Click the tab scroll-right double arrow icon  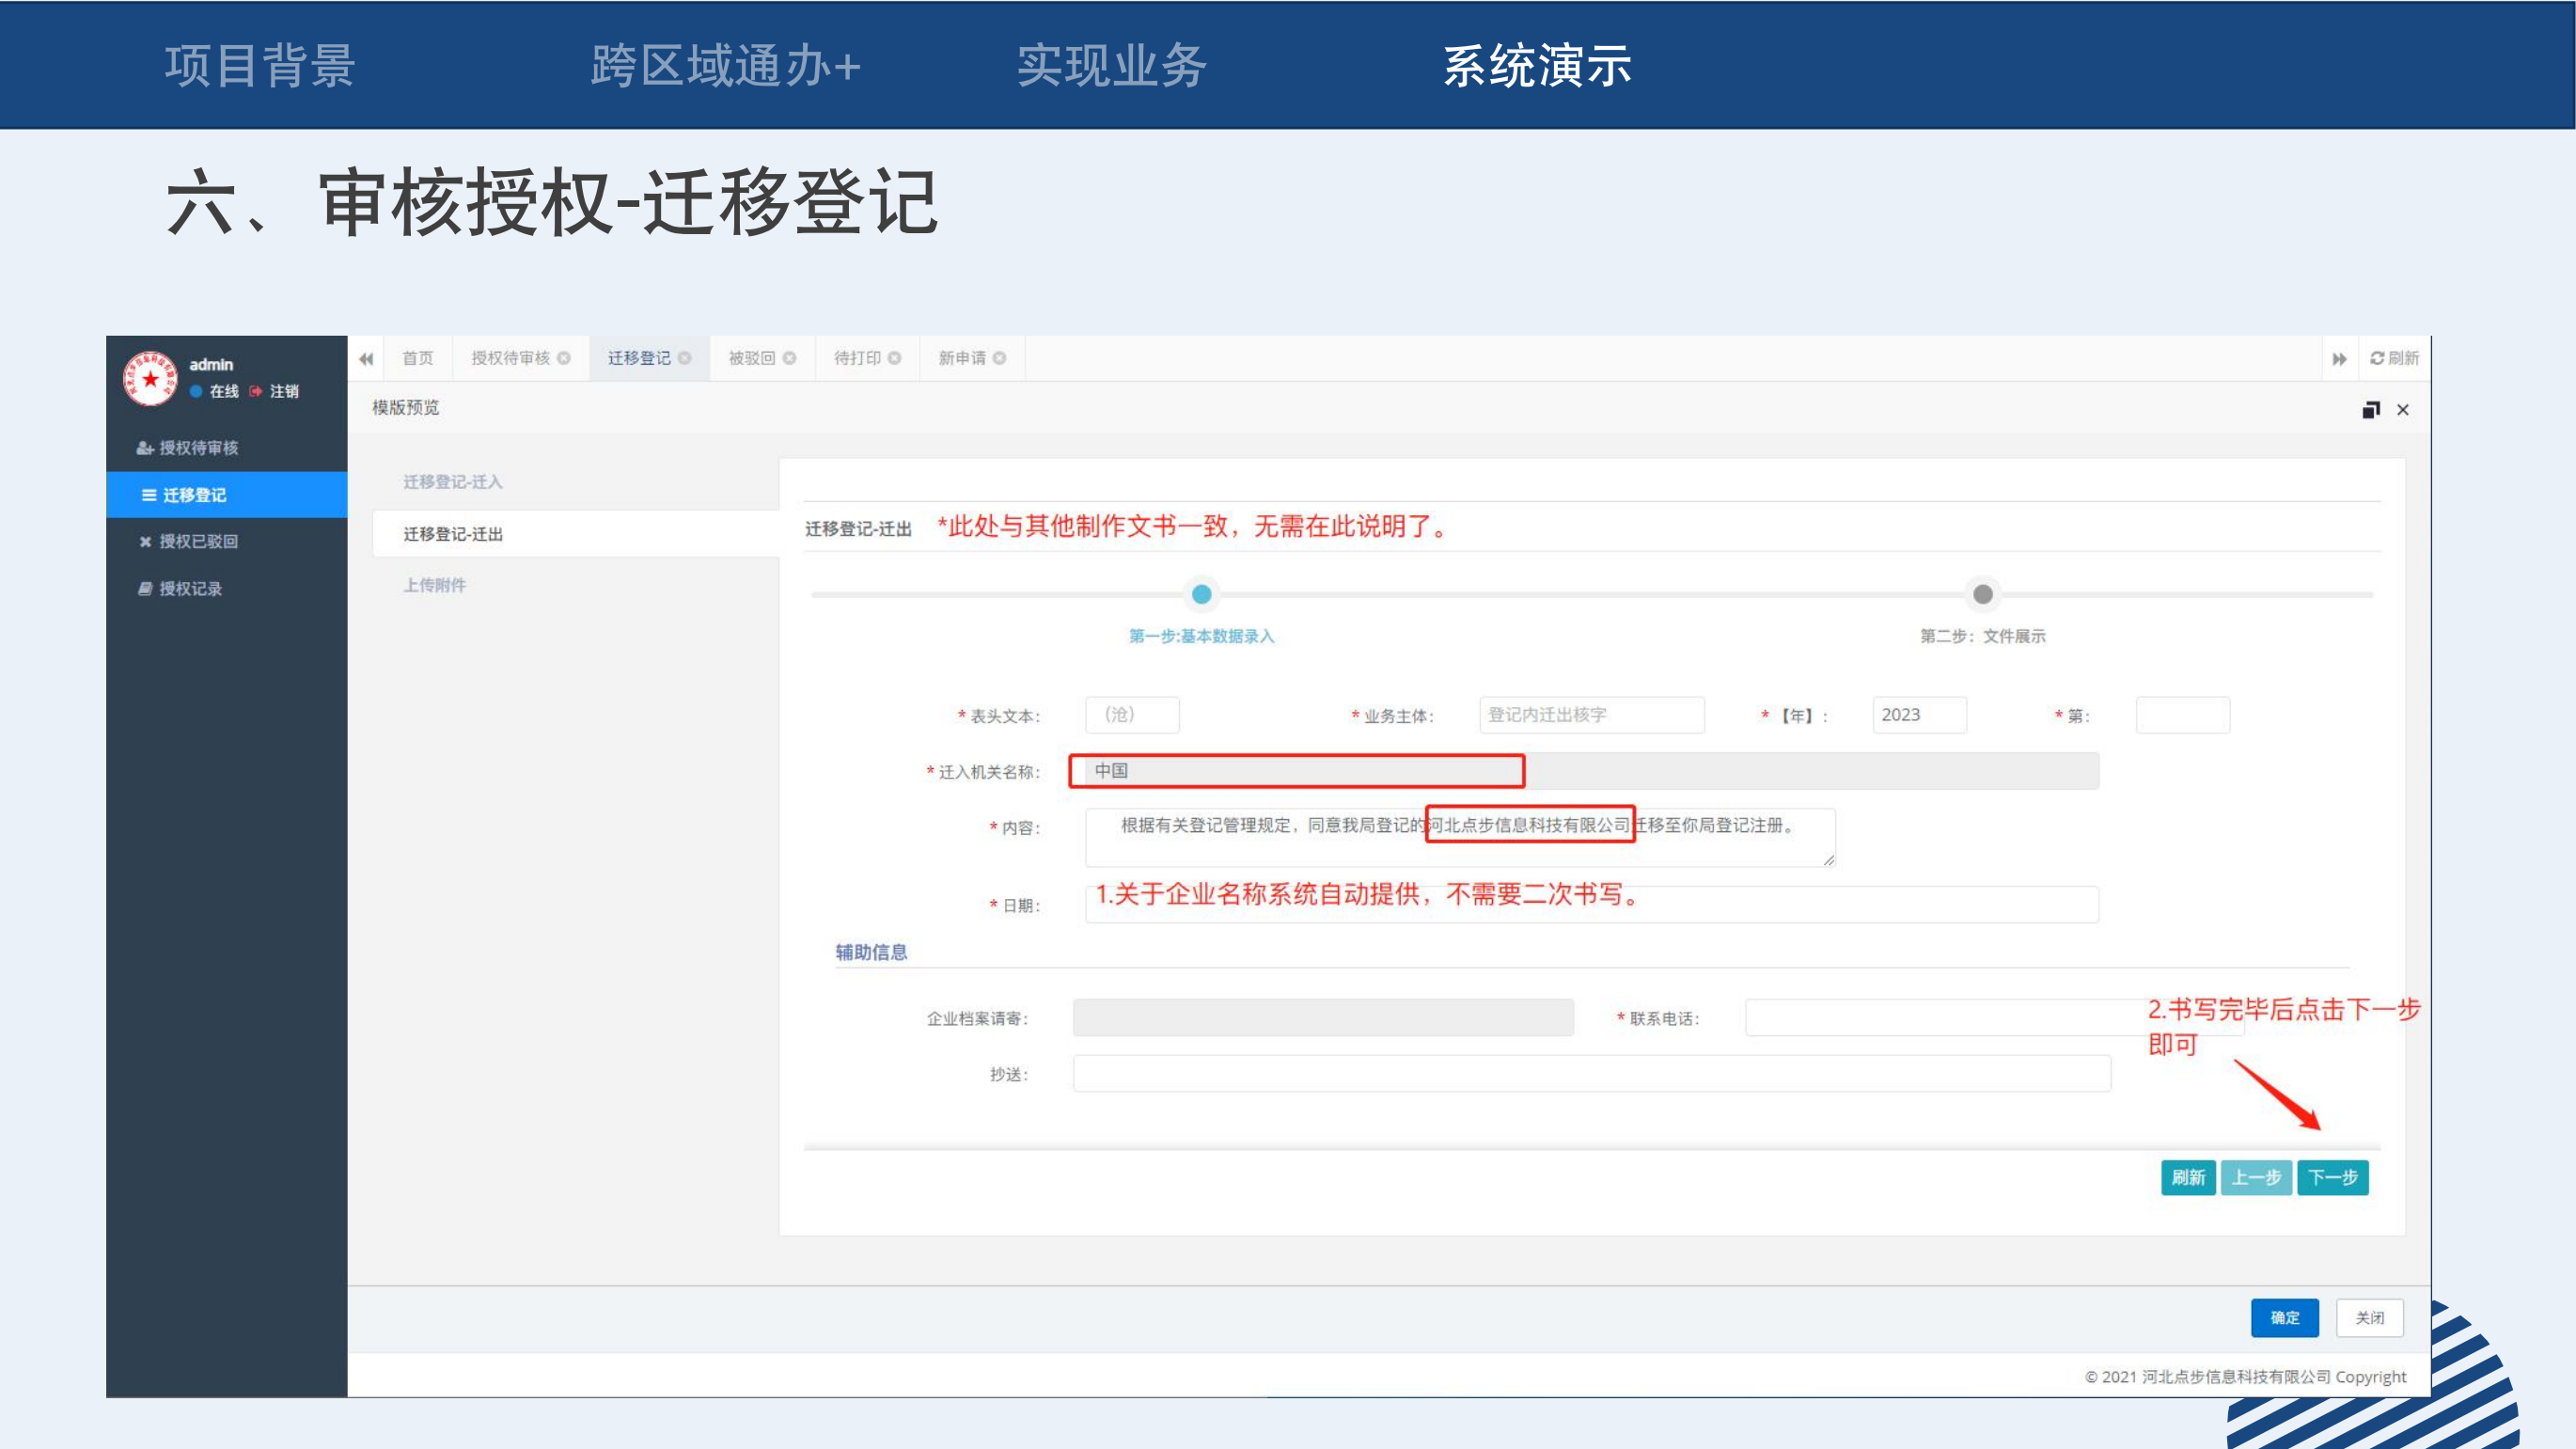2339,359
